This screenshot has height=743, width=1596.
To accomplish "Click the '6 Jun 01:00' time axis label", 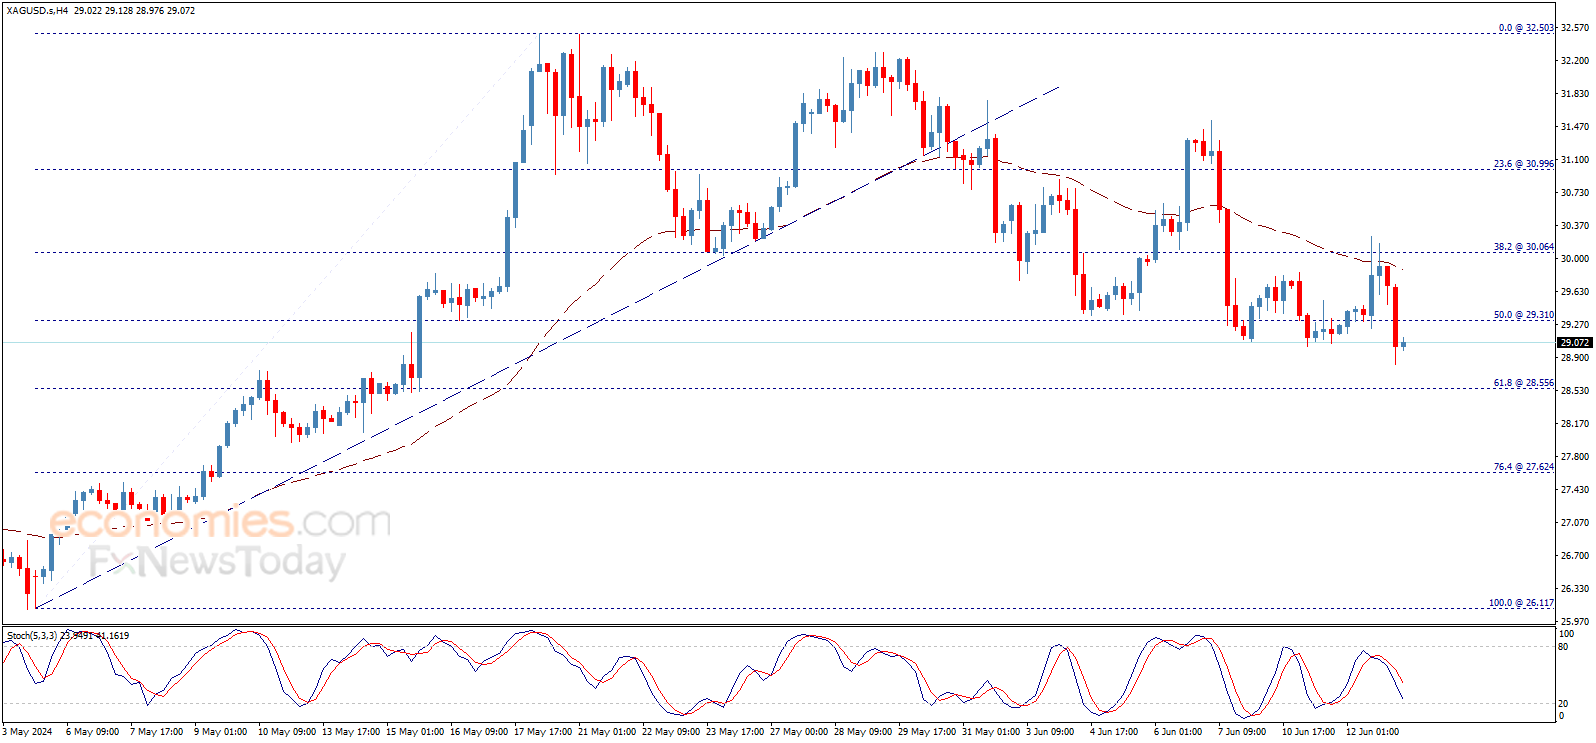I will [x=1178, y=732].
